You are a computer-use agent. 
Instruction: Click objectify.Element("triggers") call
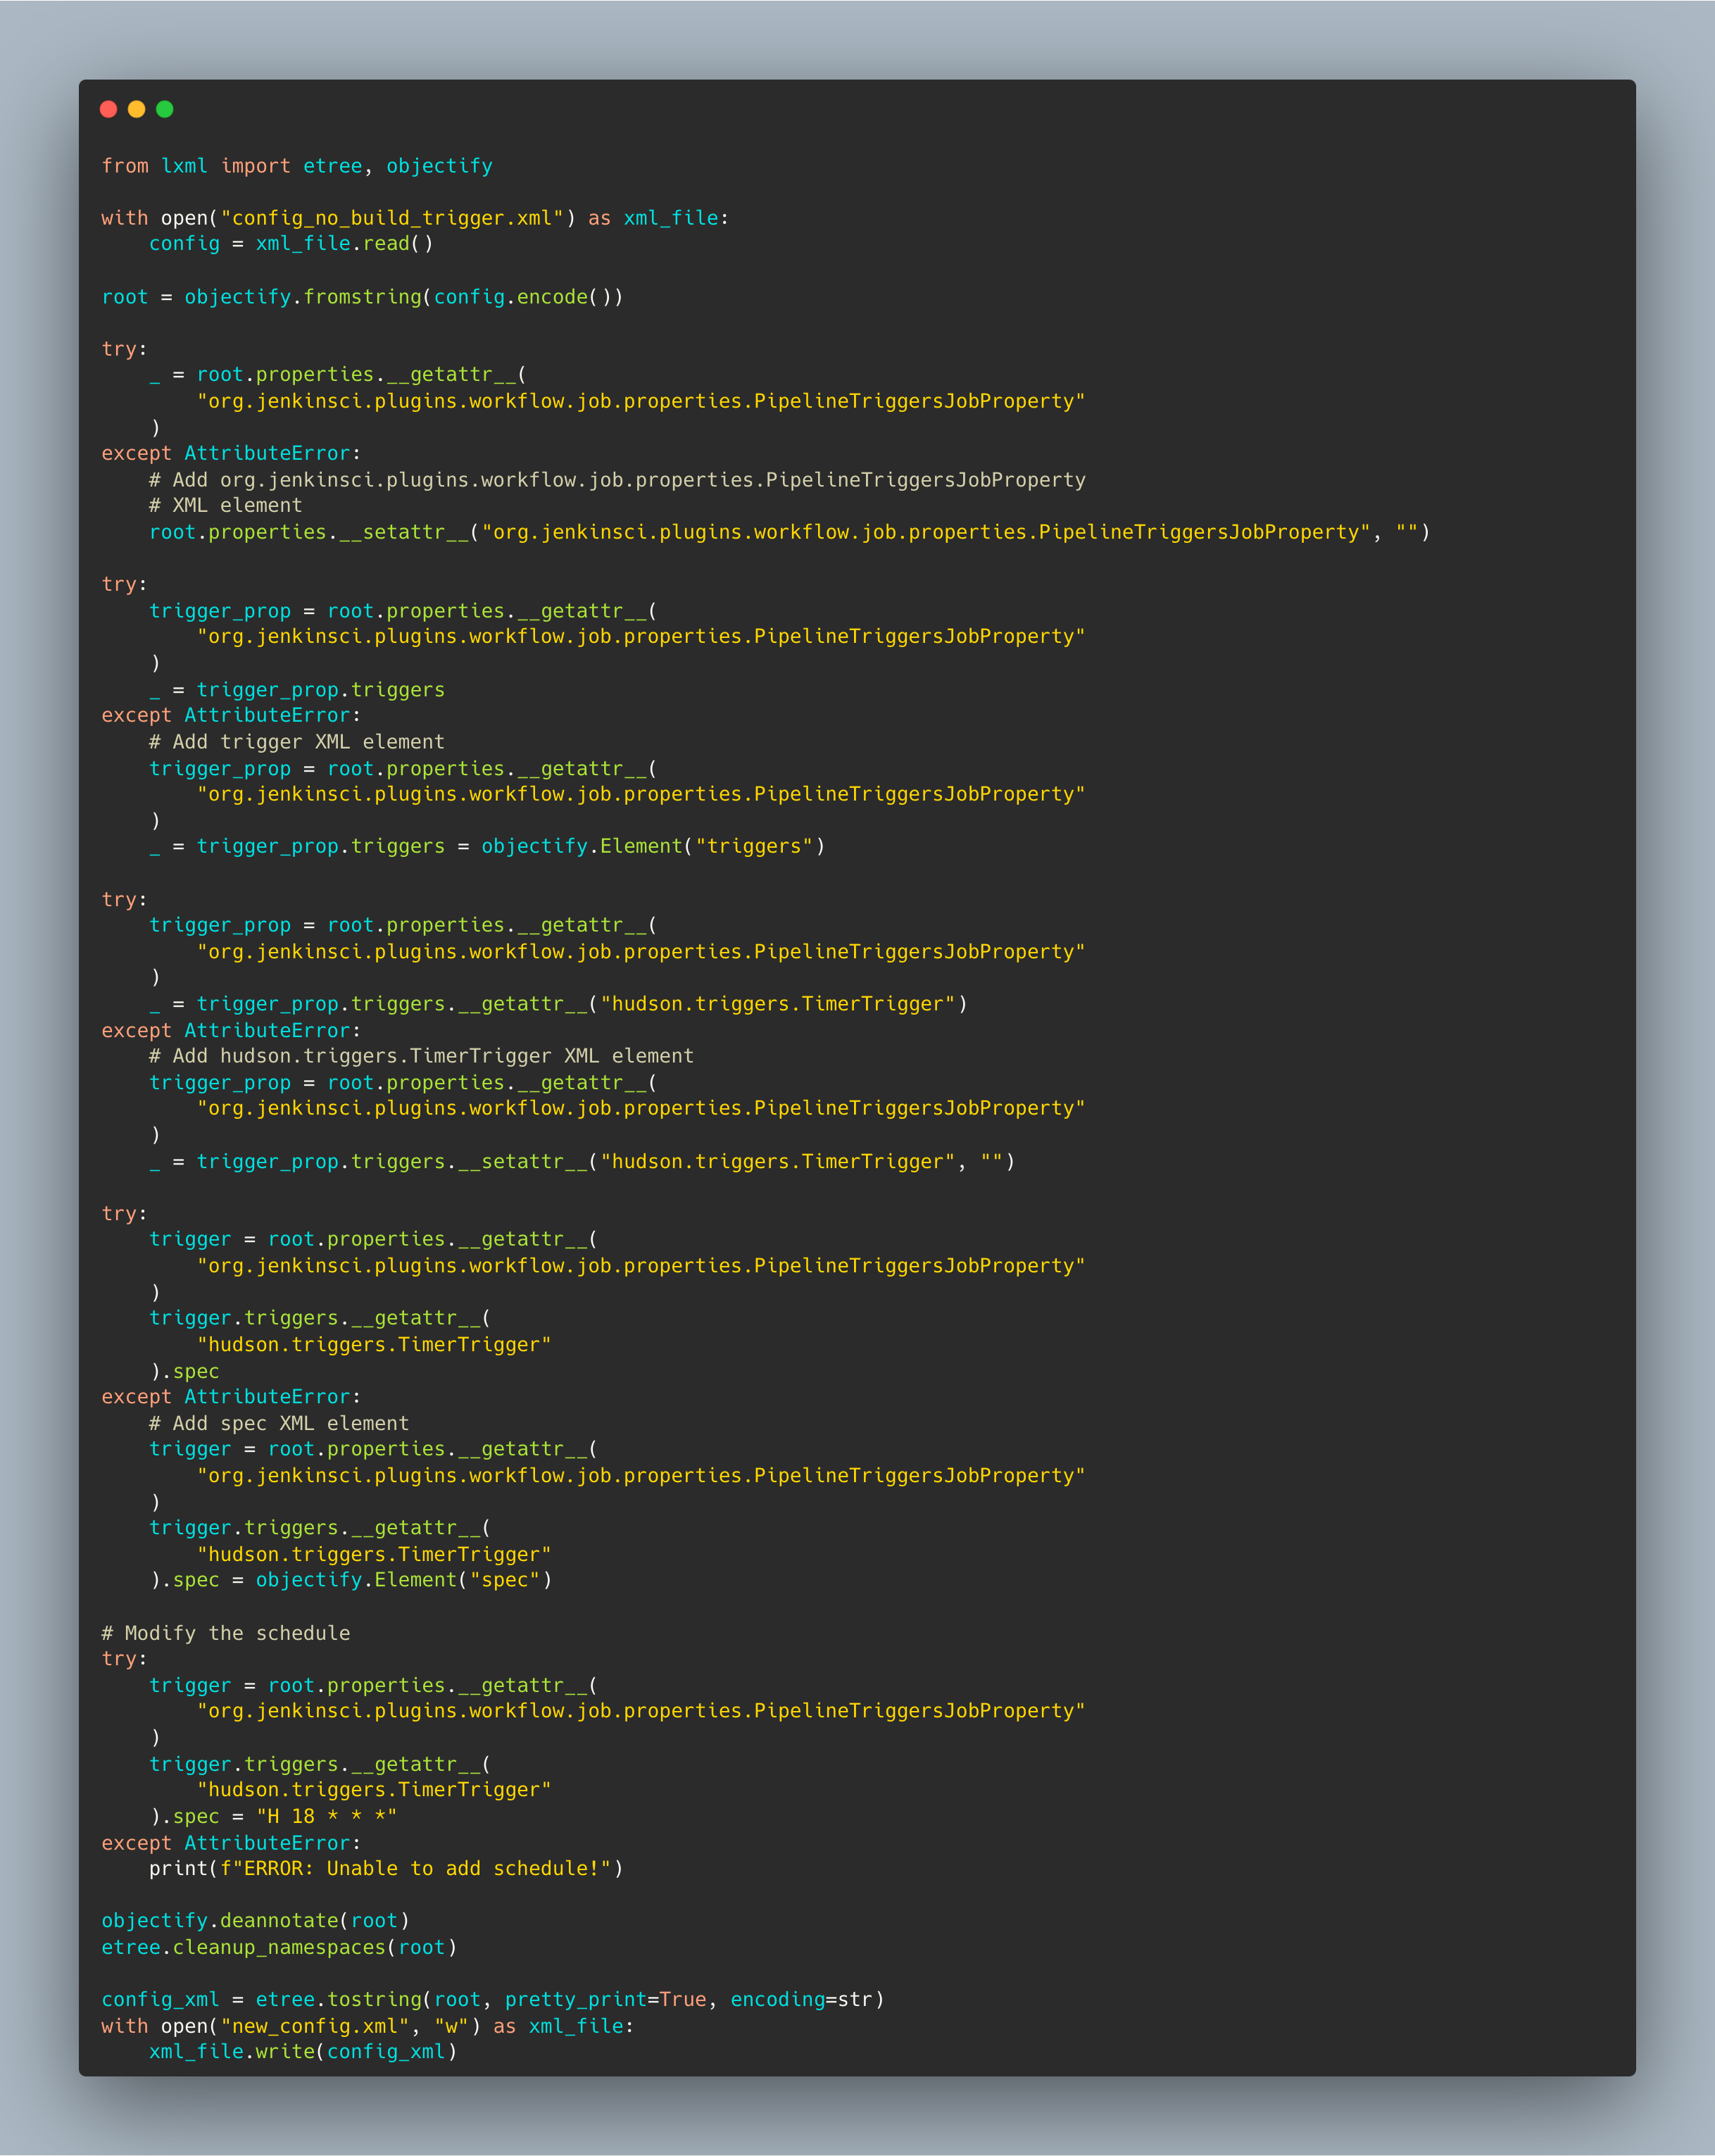(x=653, y=846)
